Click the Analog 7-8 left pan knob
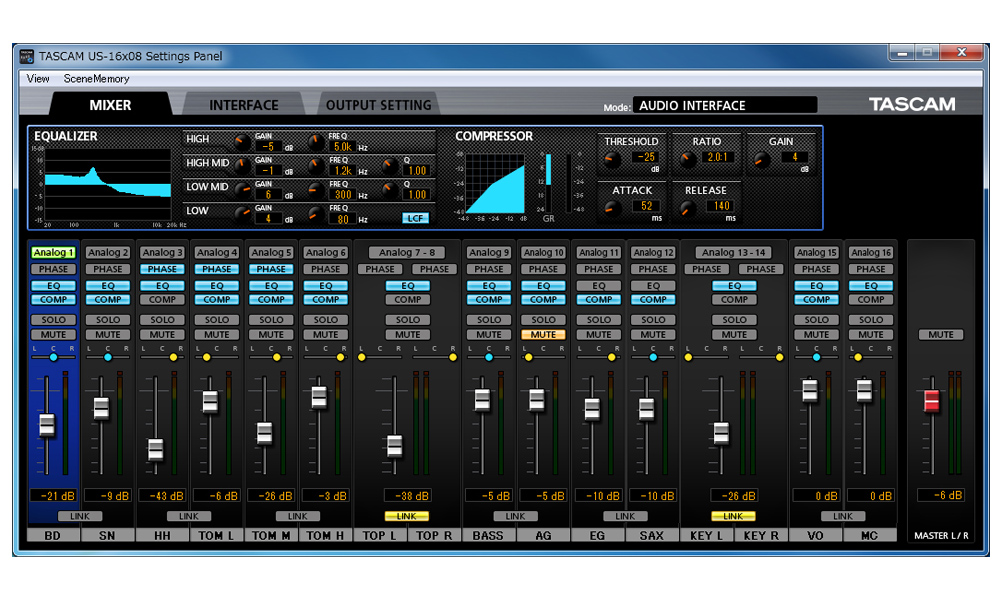 click(x=362, y=358)
